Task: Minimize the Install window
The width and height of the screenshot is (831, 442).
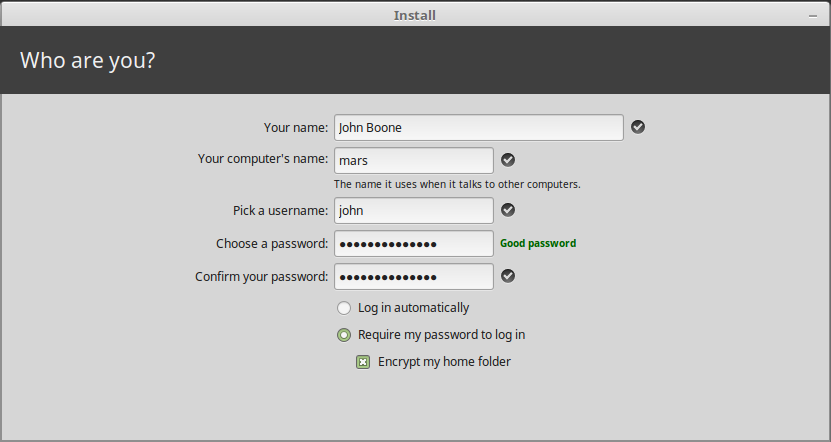Action: coord(813,16)
